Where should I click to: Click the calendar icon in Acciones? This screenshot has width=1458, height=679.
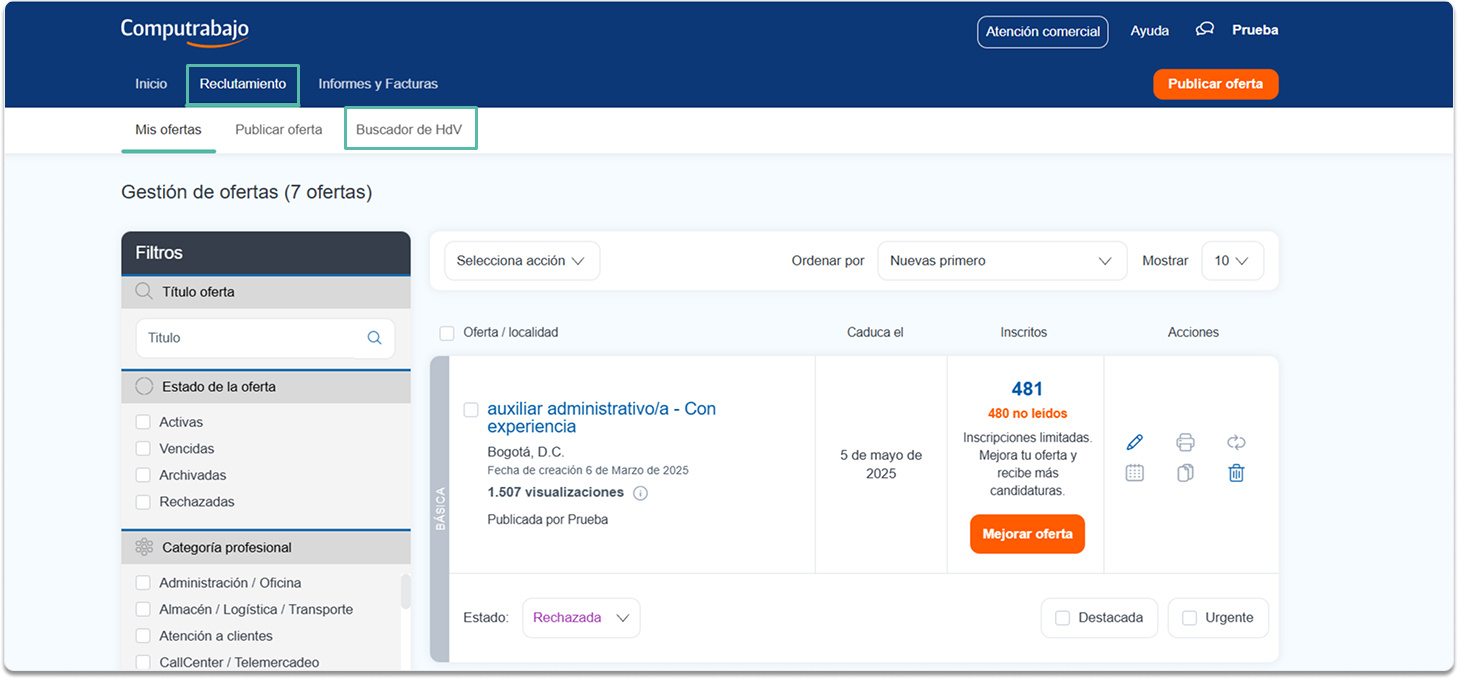[1134, 473]
